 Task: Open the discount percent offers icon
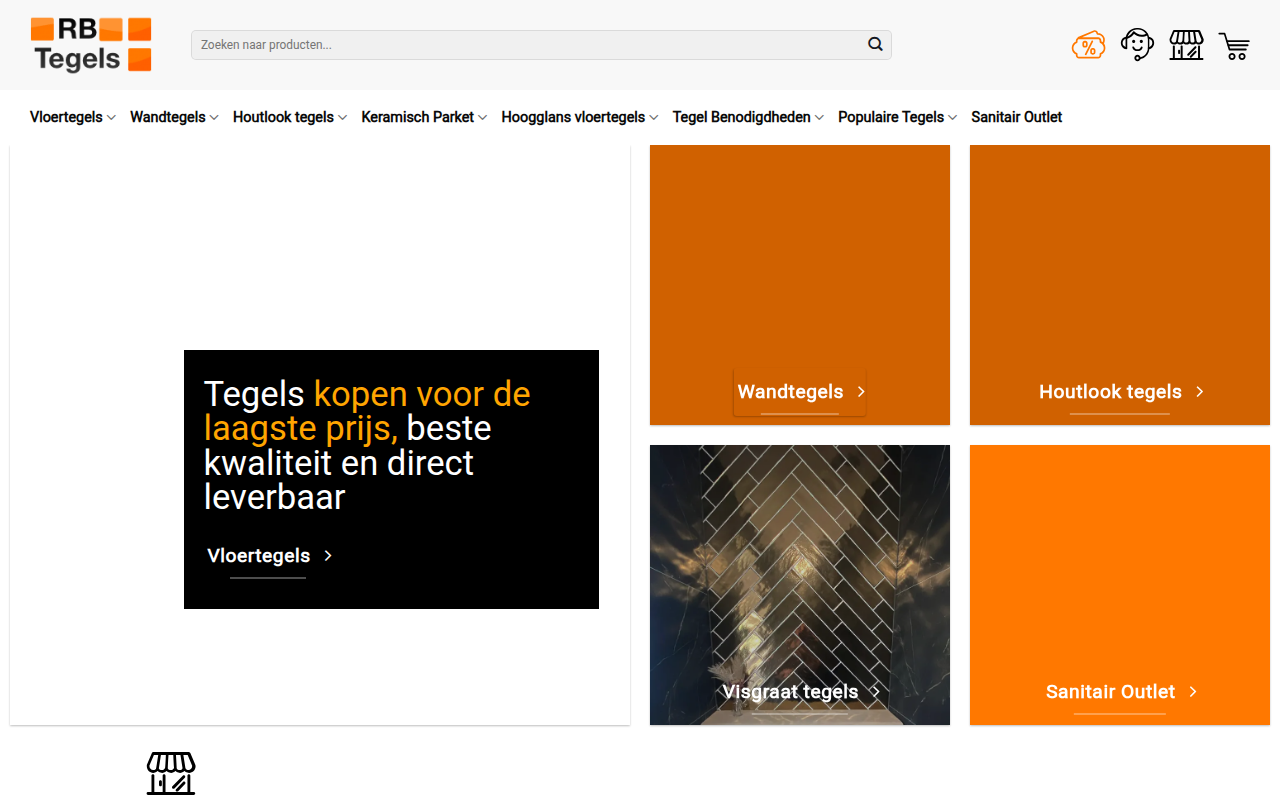(x=1088, y=45)
